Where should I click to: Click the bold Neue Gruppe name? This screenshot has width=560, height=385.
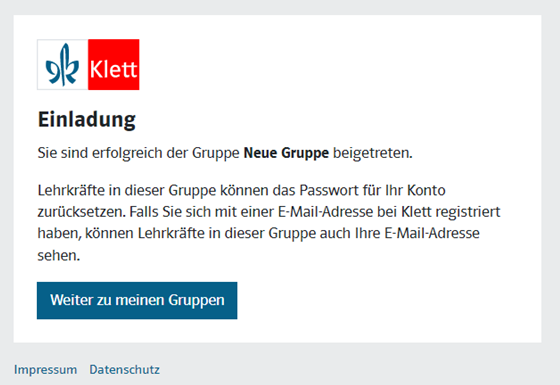point(286,153)
